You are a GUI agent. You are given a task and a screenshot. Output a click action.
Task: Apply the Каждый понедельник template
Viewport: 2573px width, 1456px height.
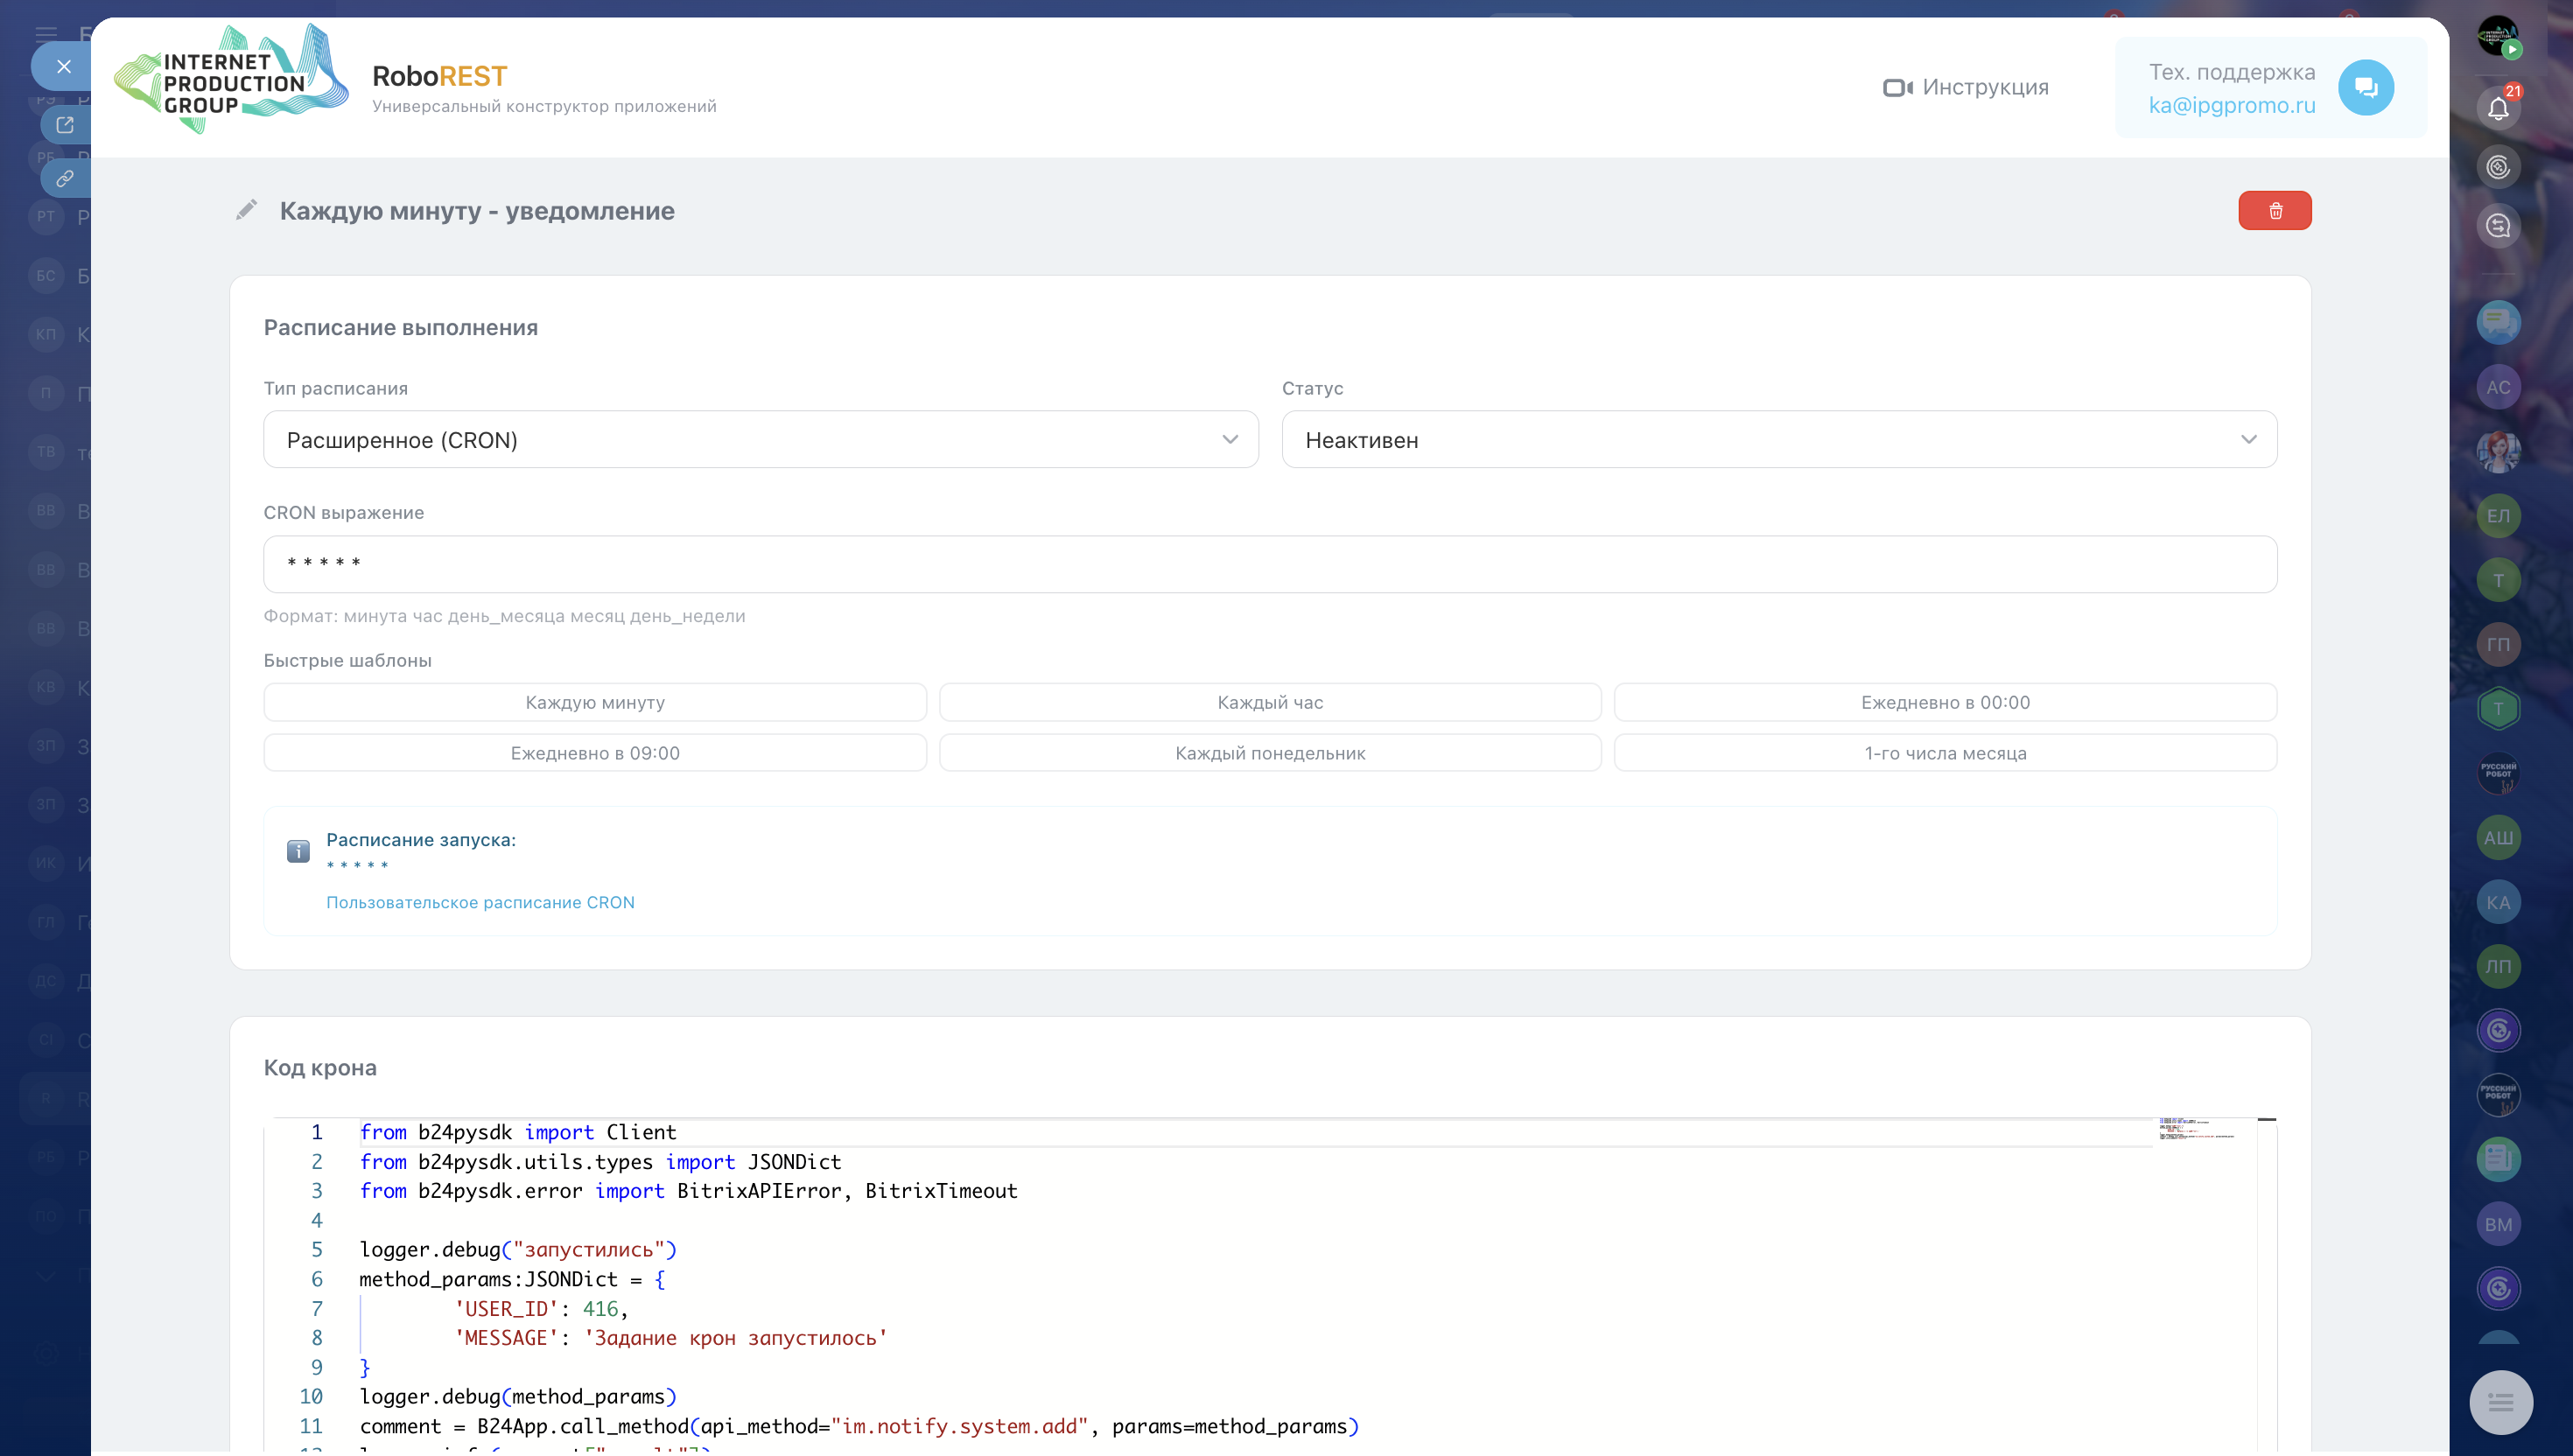(x=1269, y=754)
